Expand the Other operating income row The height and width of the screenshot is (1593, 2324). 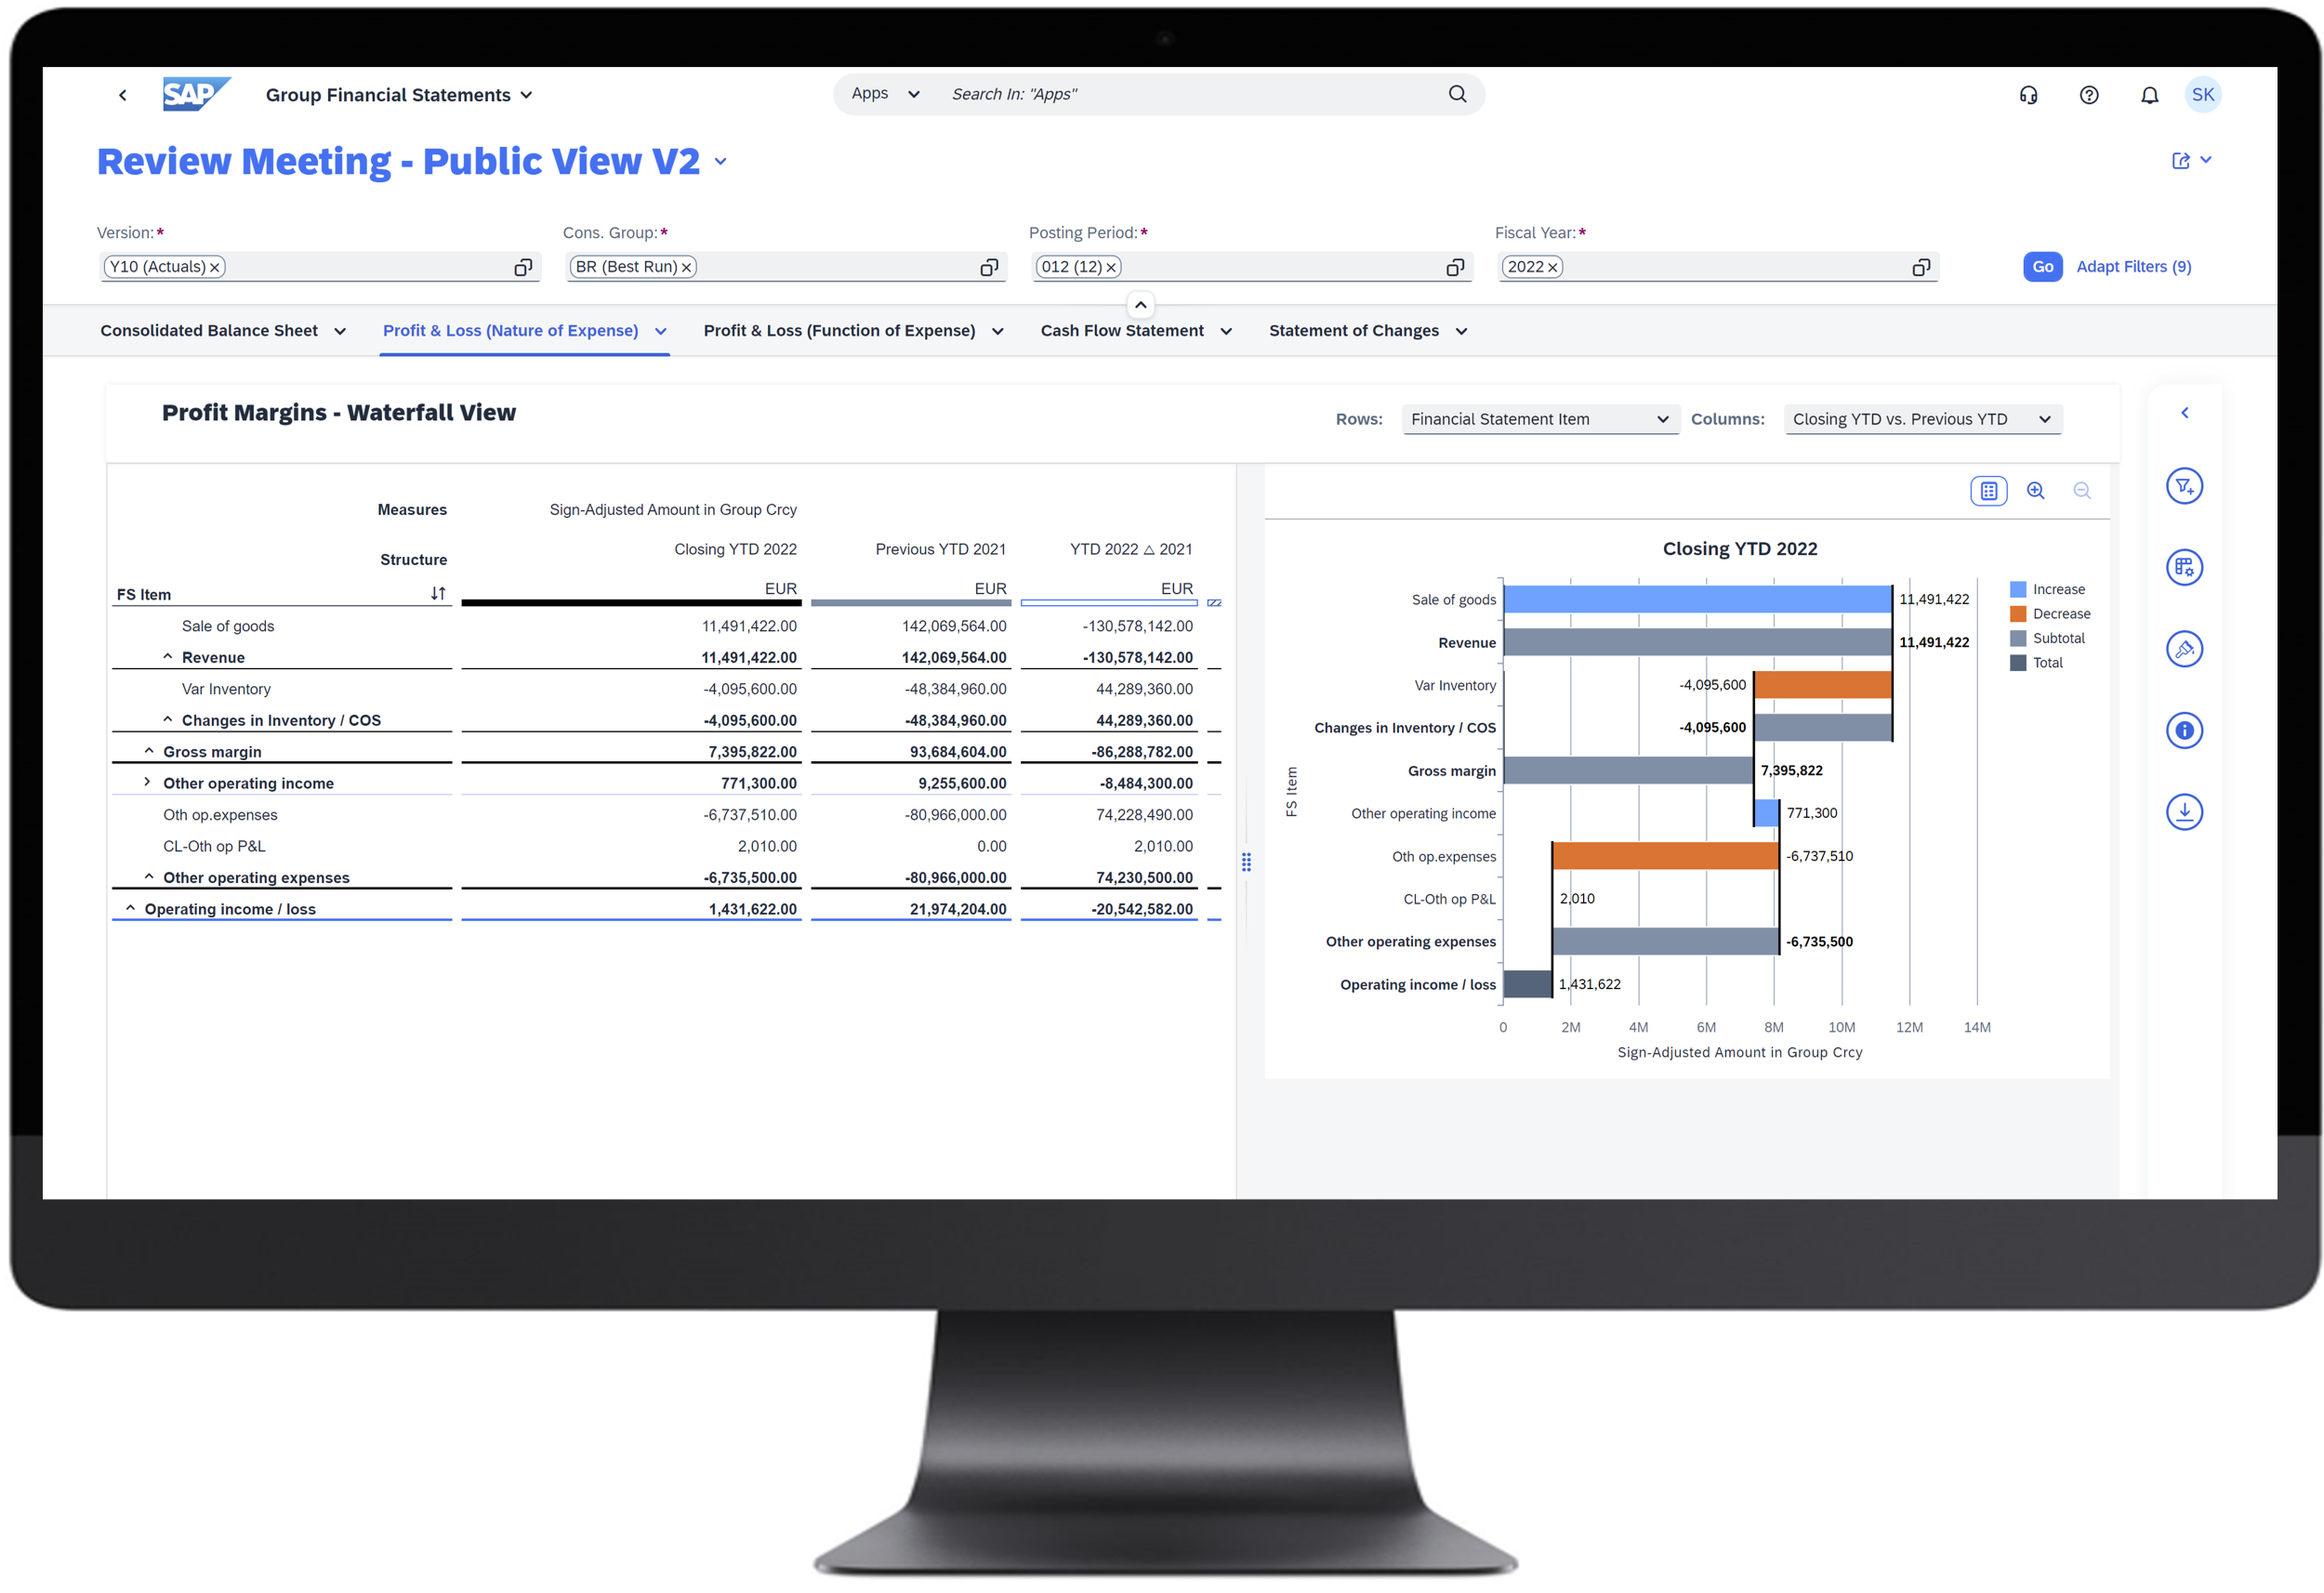point(147,782)
